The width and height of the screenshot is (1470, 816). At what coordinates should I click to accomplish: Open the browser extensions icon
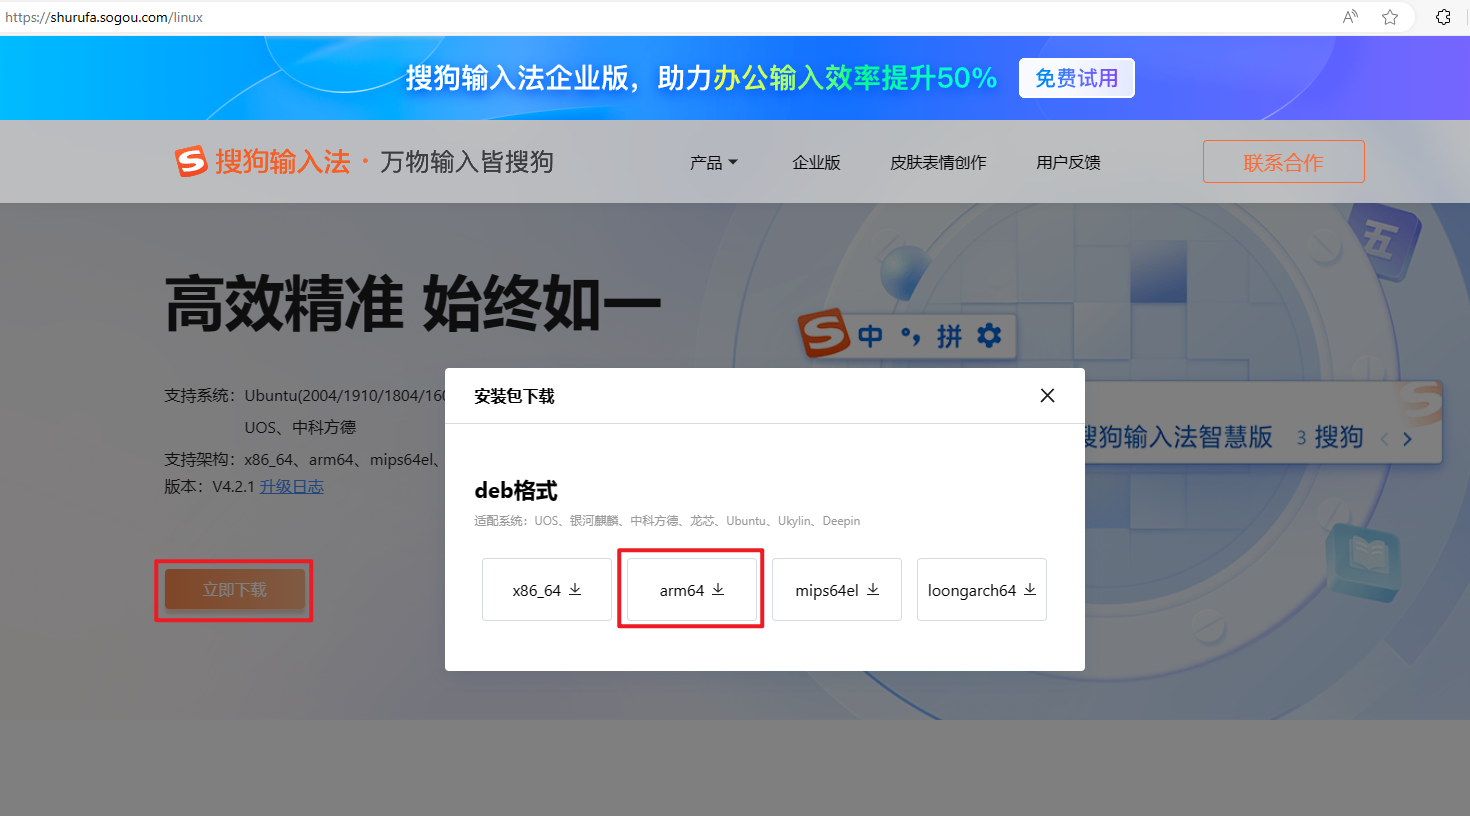pos(1443,17)
